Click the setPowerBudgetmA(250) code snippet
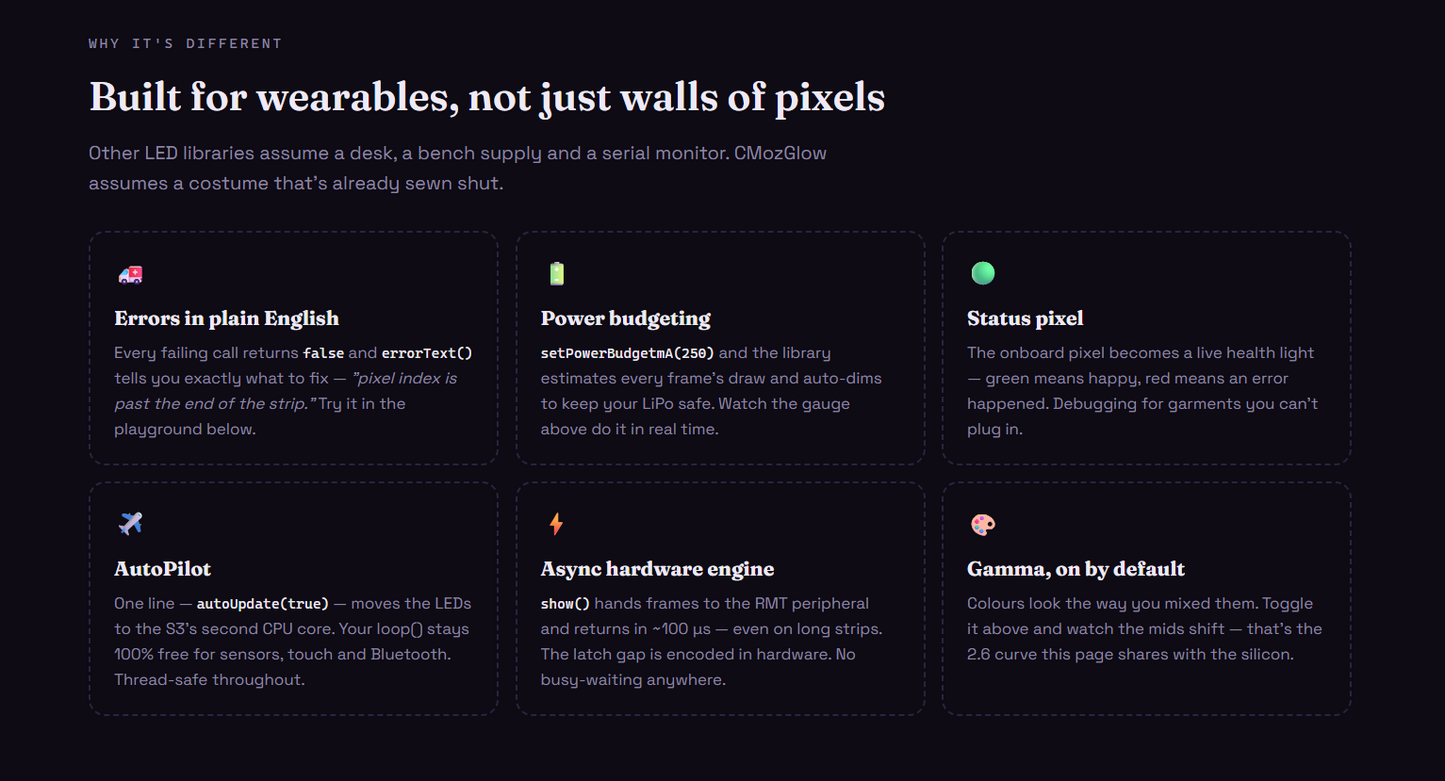1445x781 pixels. [628, 353]
